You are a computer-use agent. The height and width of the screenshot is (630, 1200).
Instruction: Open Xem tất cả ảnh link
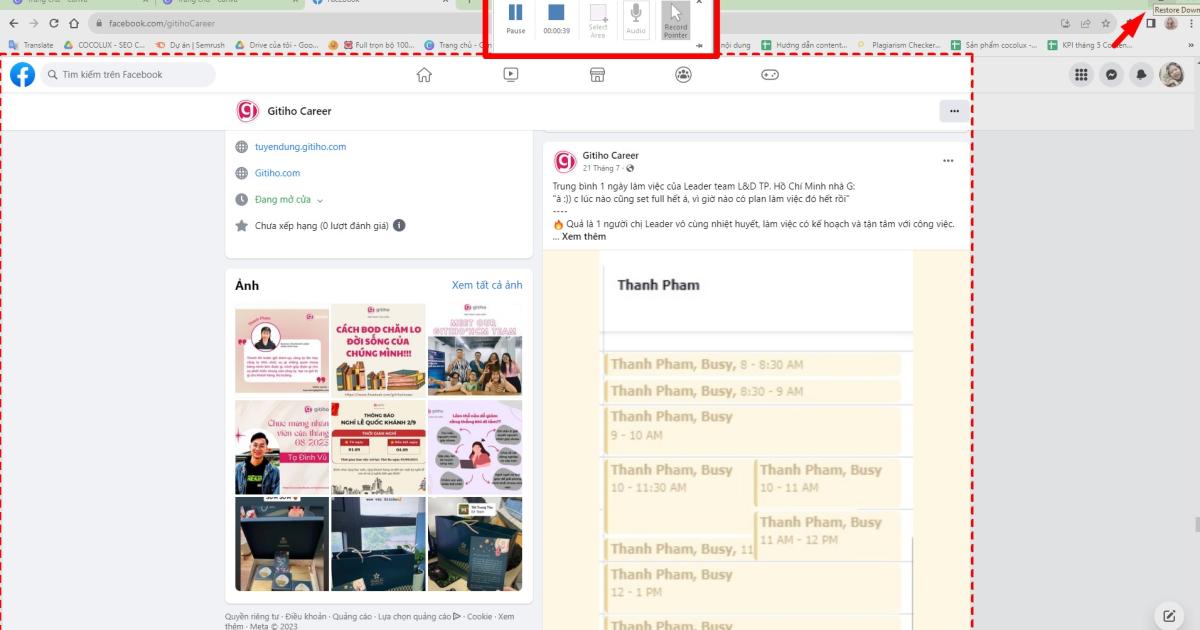pos(487,285)
